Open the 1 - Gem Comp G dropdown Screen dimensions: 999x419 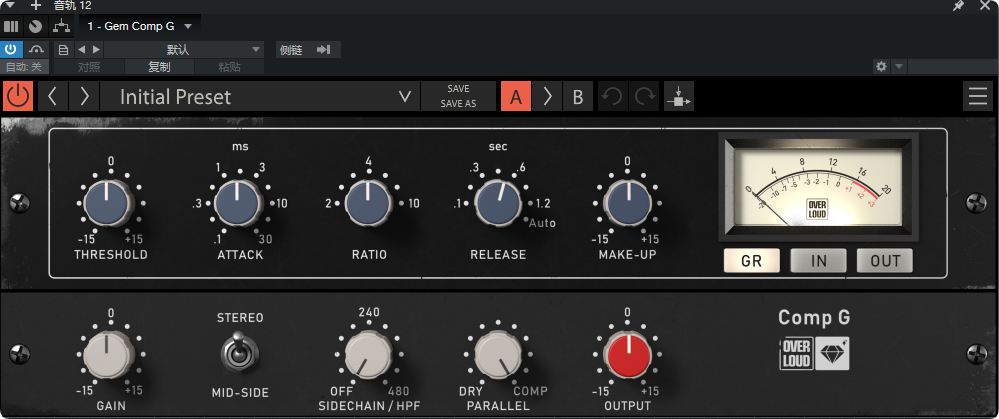(140, 26)
